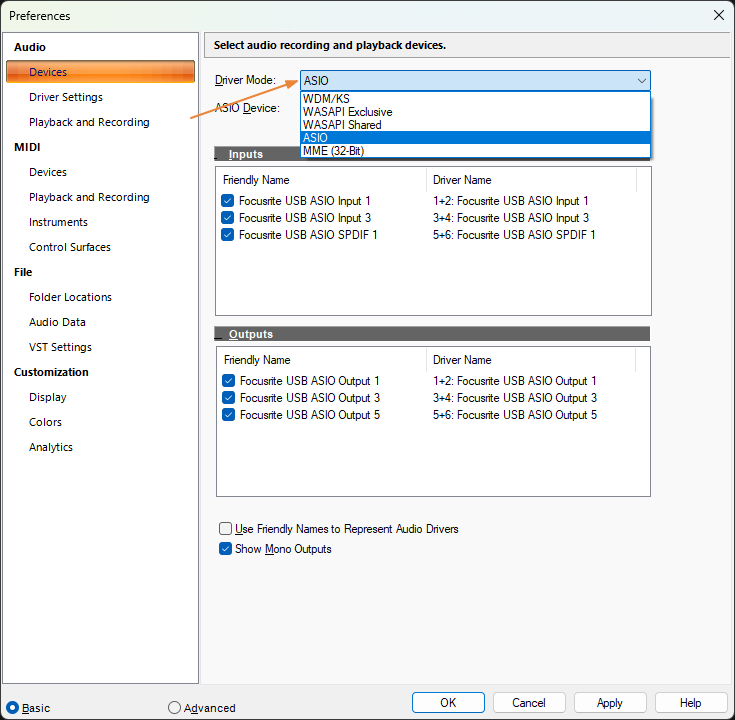Choose WASAPI Shared from the list
This screenshot has width=735, height=720.
coord(475,125)
